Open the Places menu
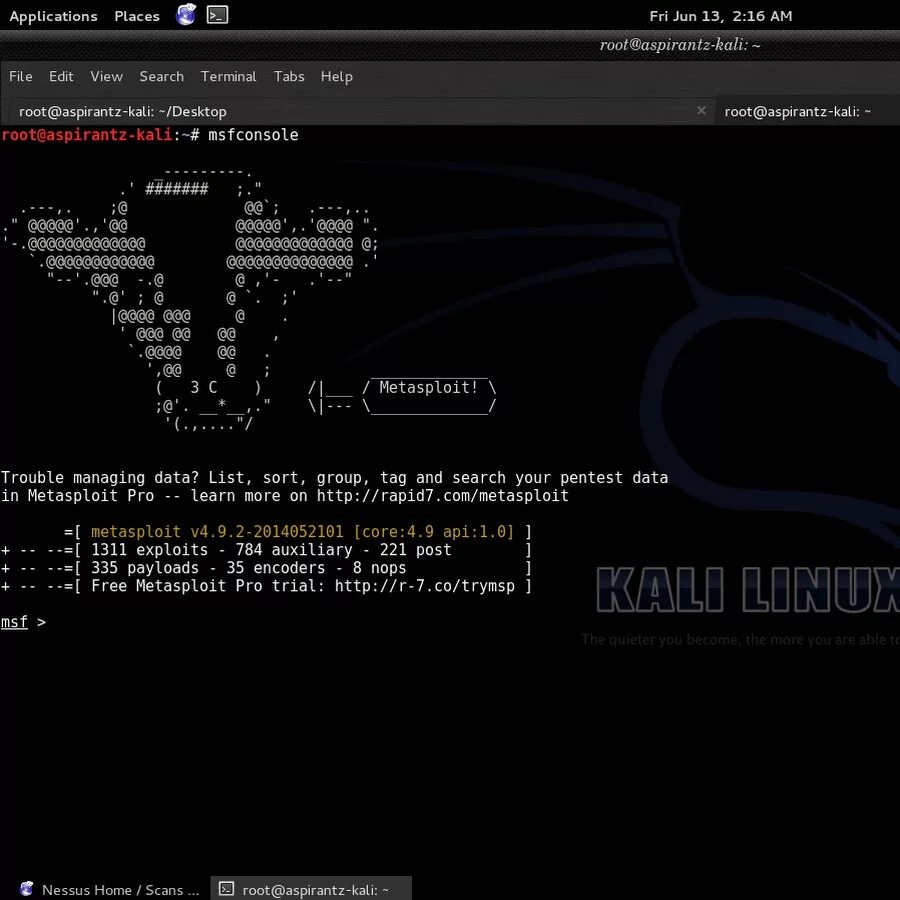Image resolution: width=900 pixels, height=900 pixels. 137,16
